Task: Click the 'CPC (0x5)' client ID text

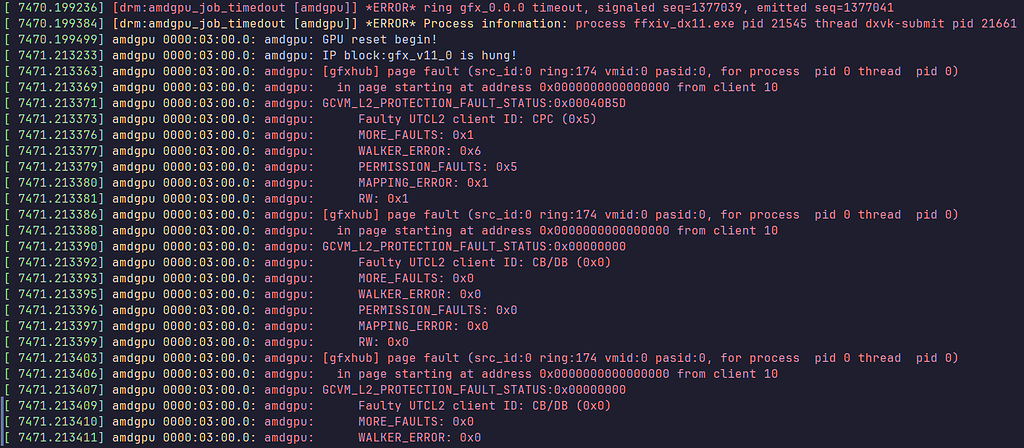Action: pyautogui.click(x=564, y=120)
